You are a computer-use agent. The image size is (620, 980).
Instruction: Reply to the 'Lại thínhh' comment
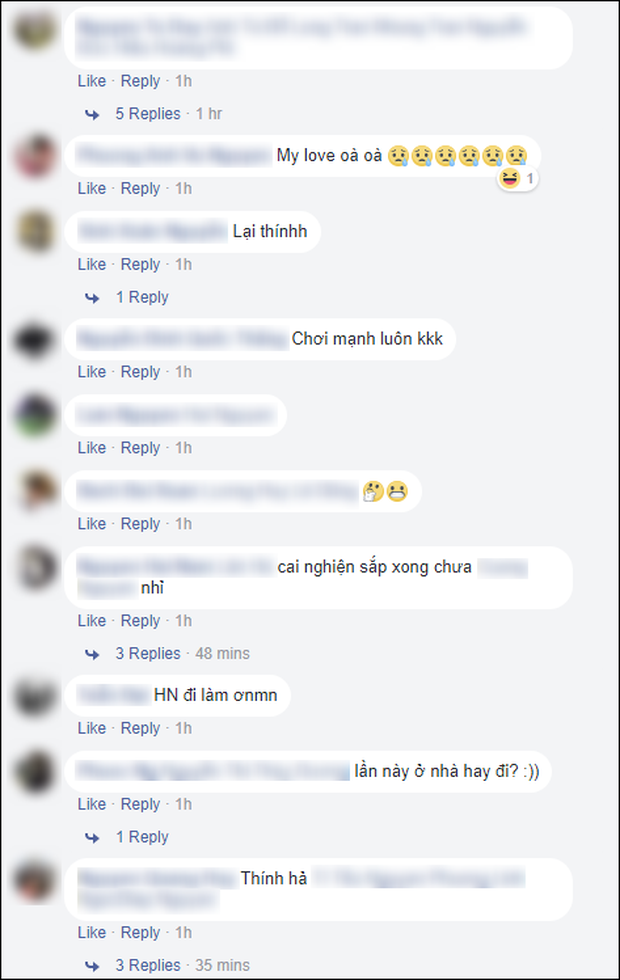pos(141,264)
